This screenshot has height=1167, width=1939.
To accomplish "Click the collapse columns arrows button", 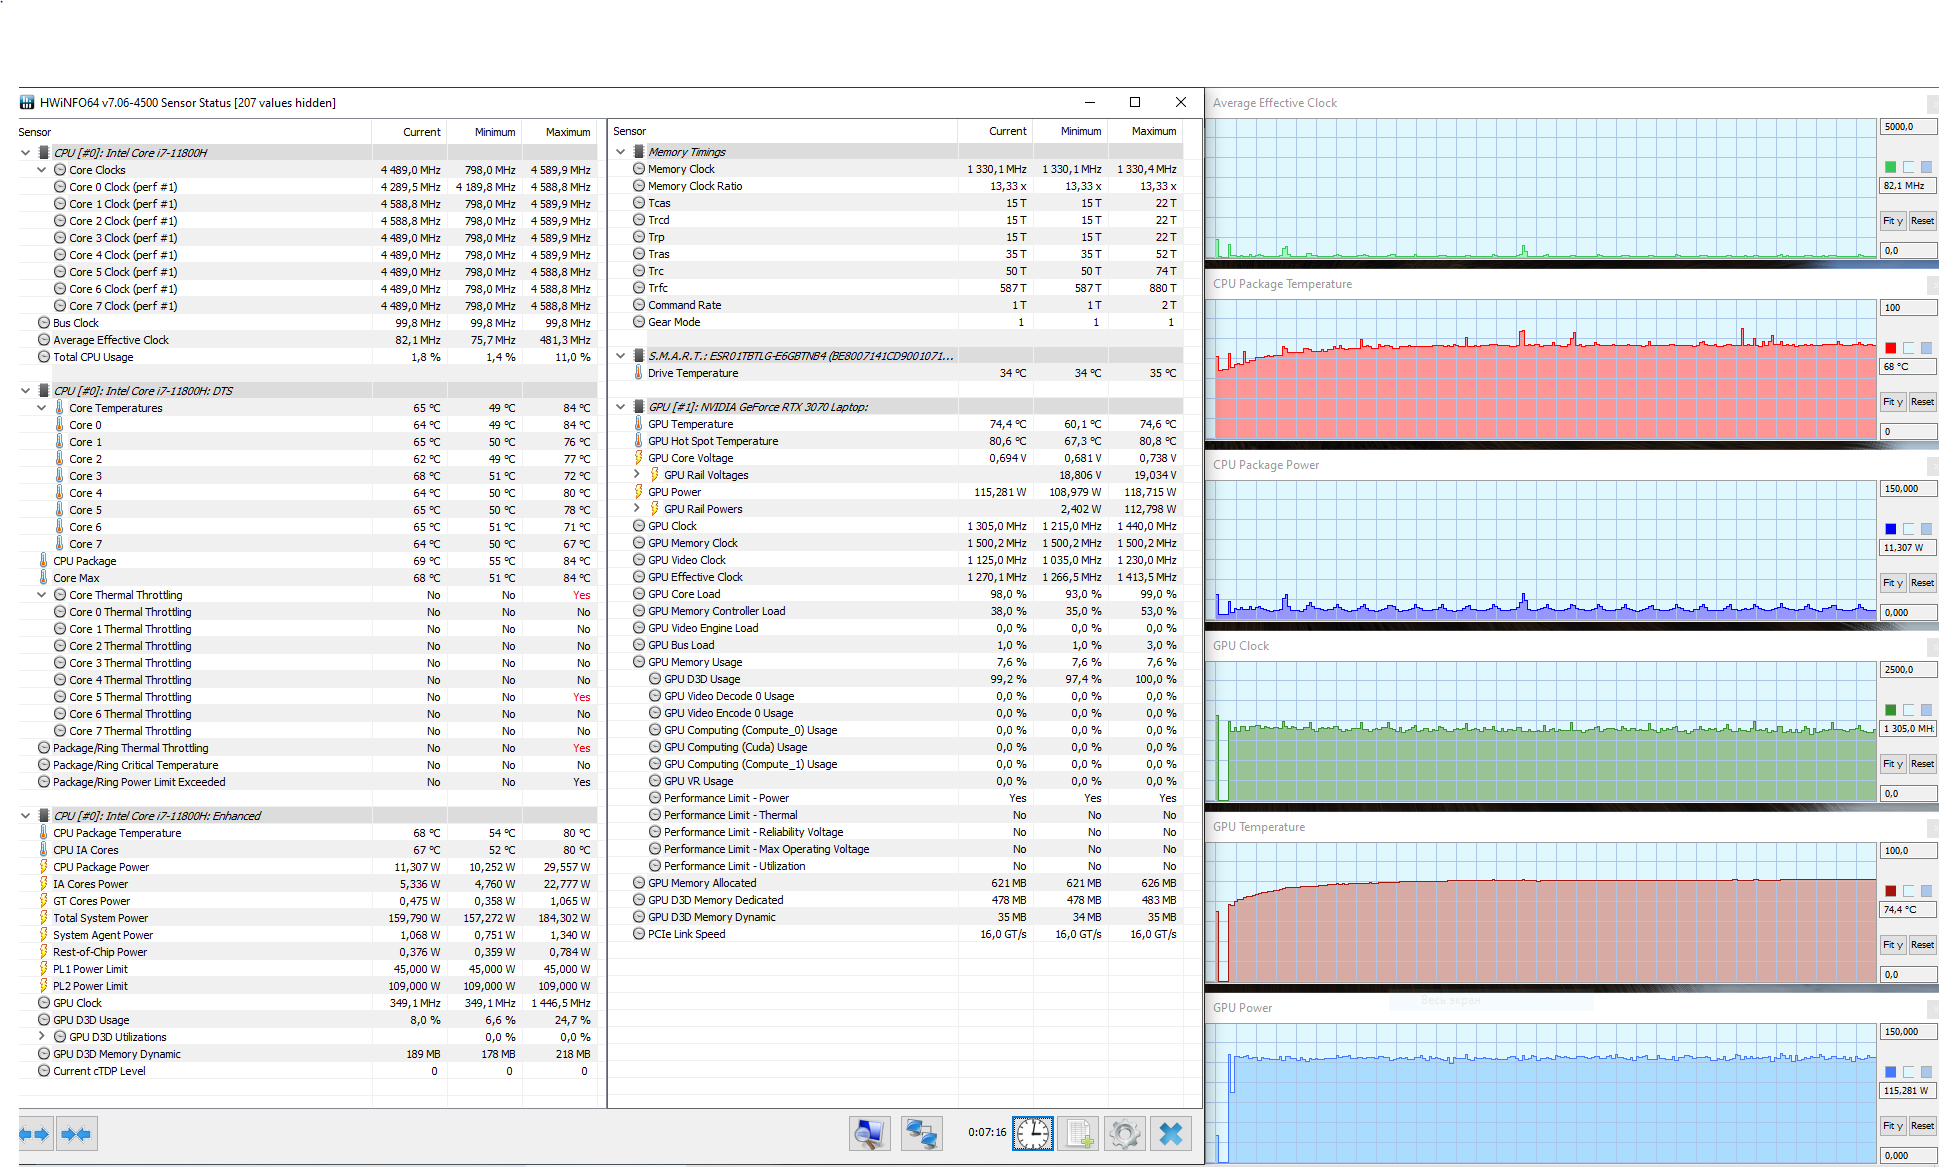I will 76,1134.
